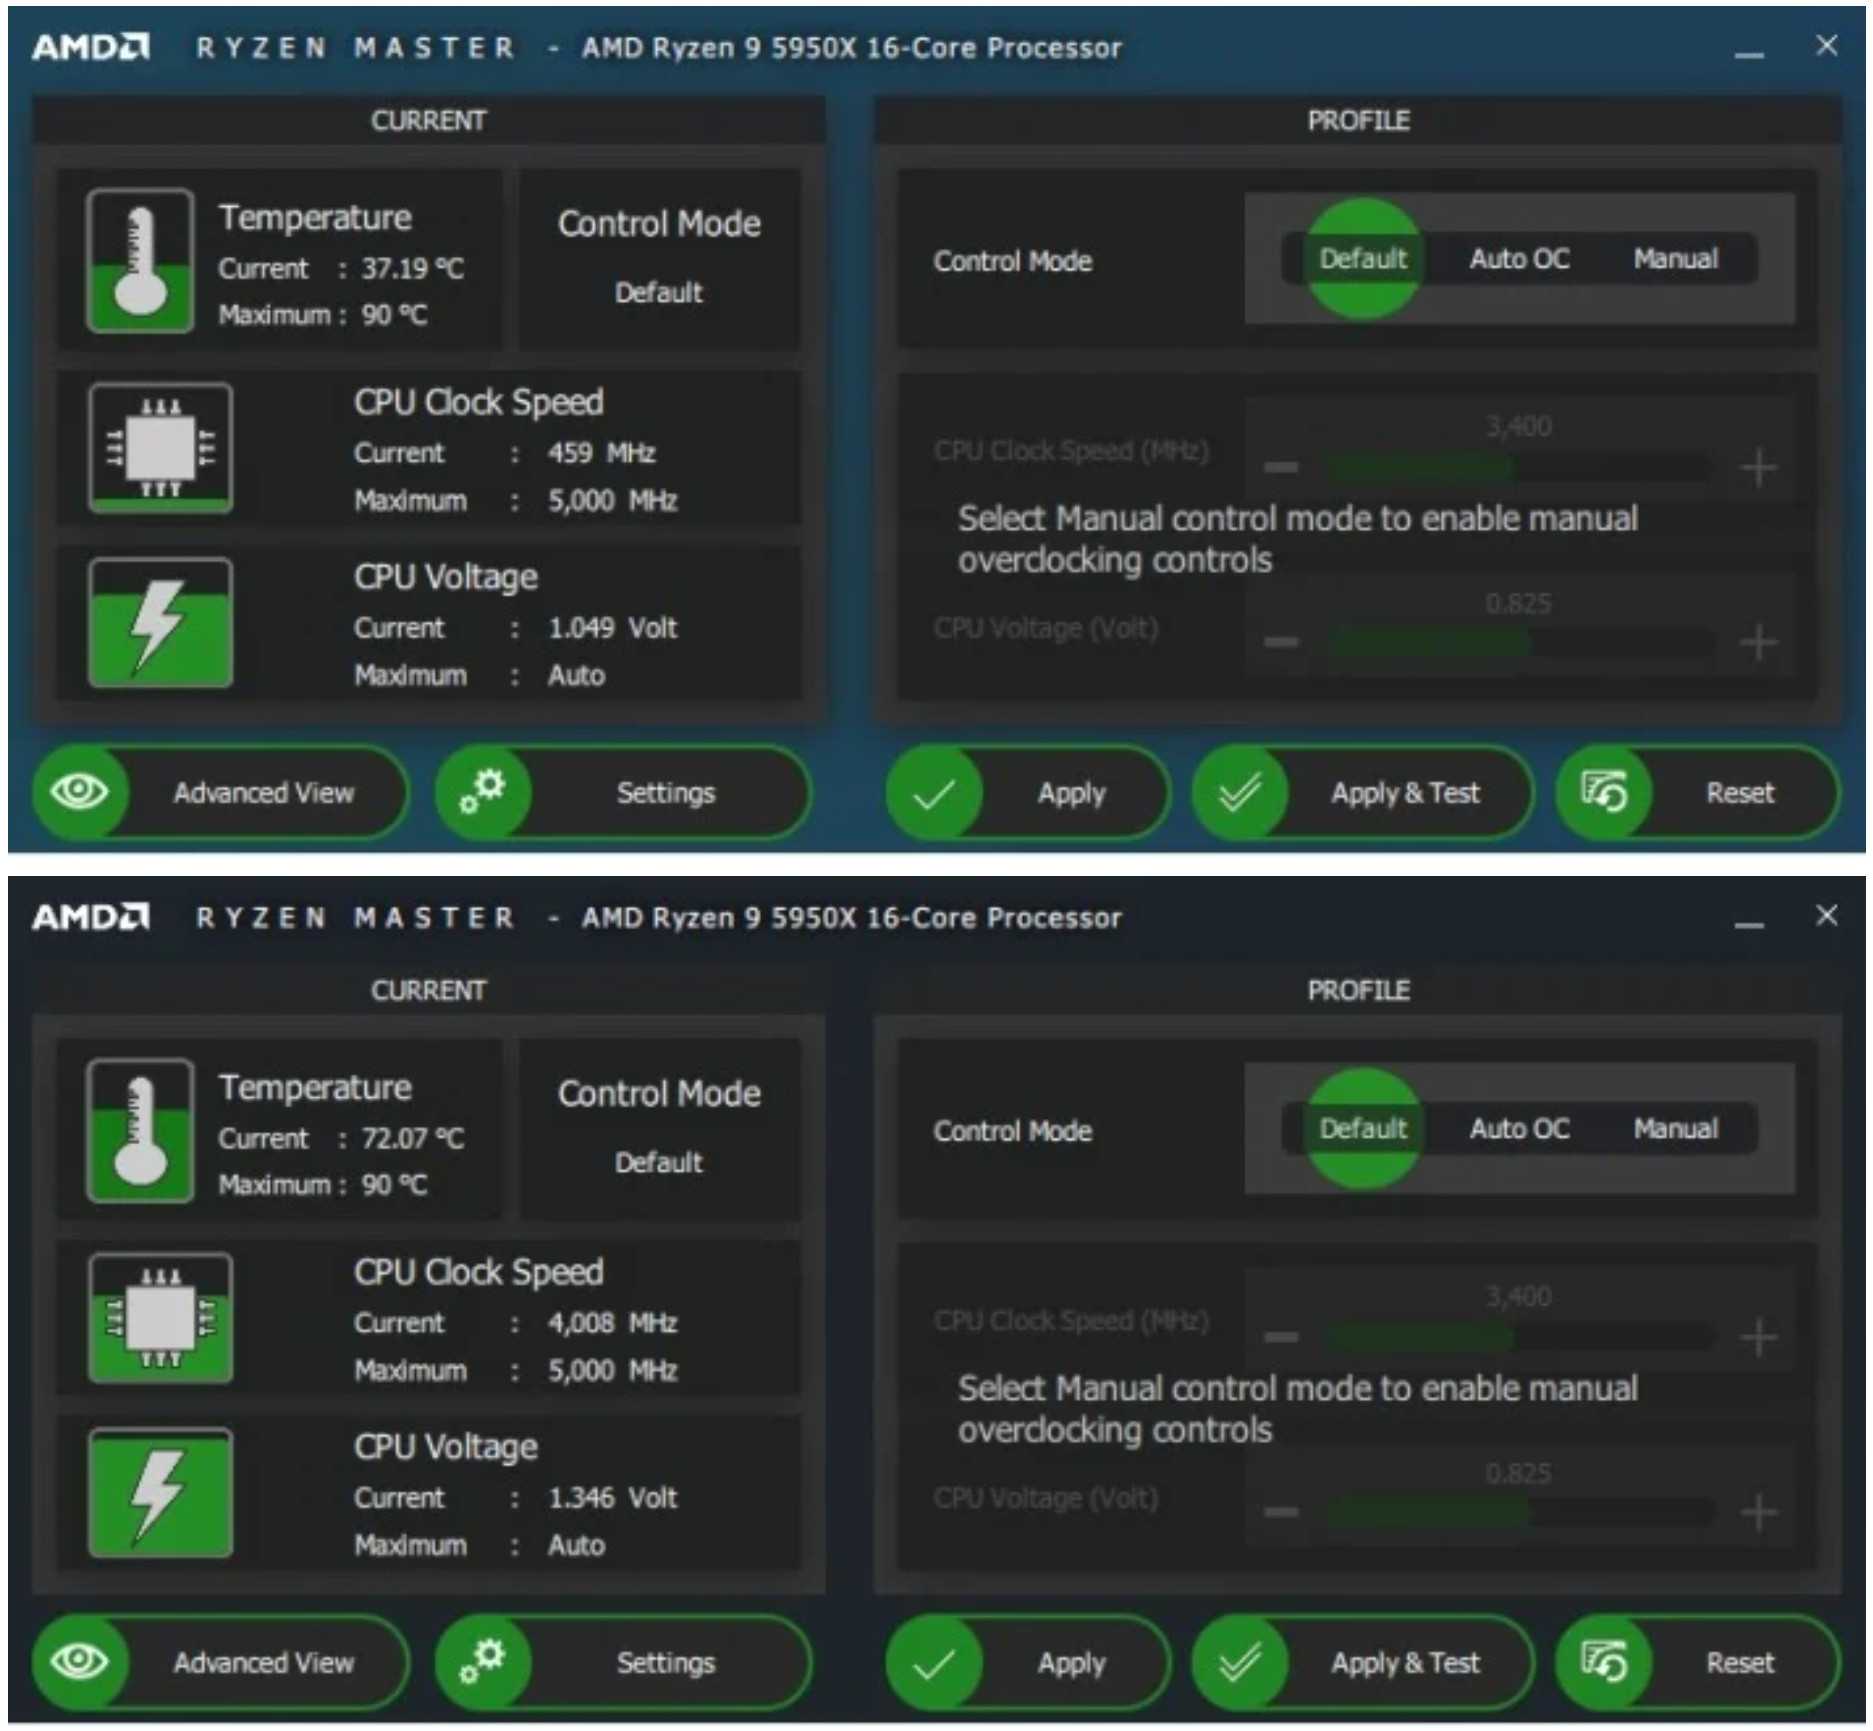This screenshot has height=1731, width=1873.
Task: Click the lightning bolt icon beside 1.049 Volt
Action: [160, 623]
